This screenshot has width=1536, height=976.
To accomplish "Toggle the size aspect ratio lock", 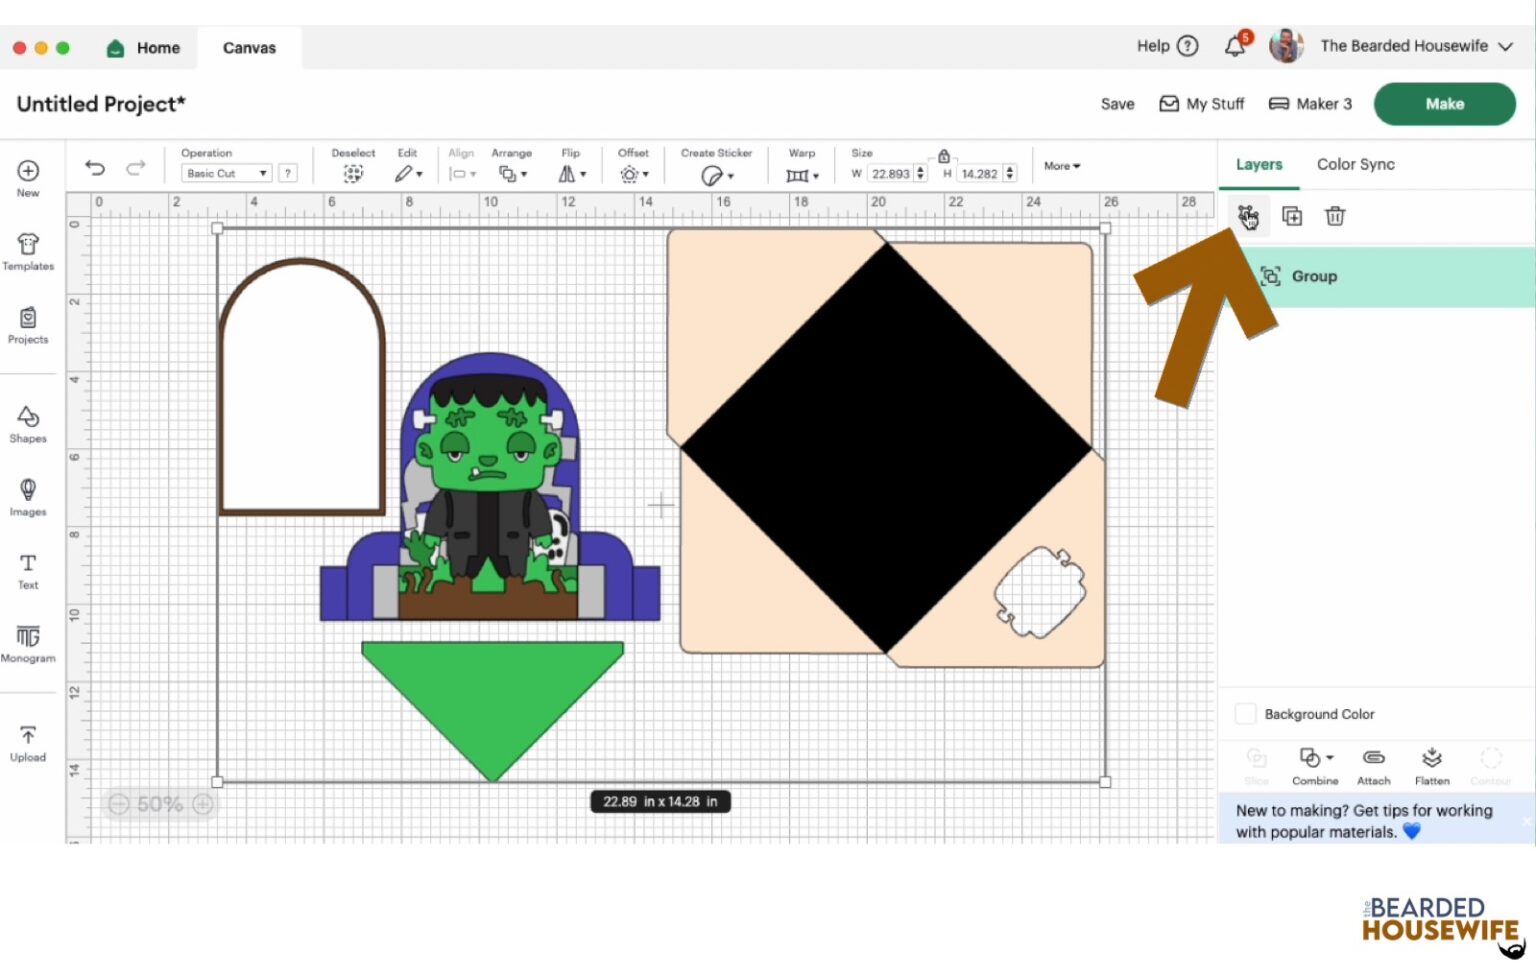I will pyautogui.click(x=942, y=157).
